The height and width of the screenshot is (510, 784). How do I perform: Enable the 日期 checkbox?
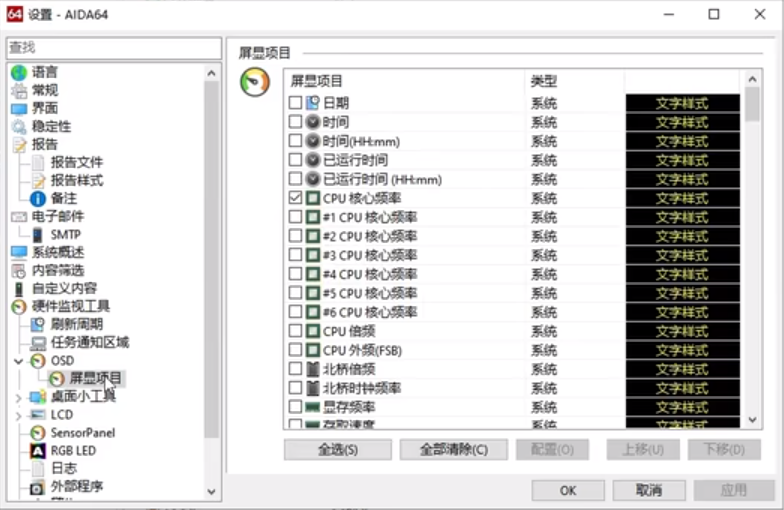296,103
